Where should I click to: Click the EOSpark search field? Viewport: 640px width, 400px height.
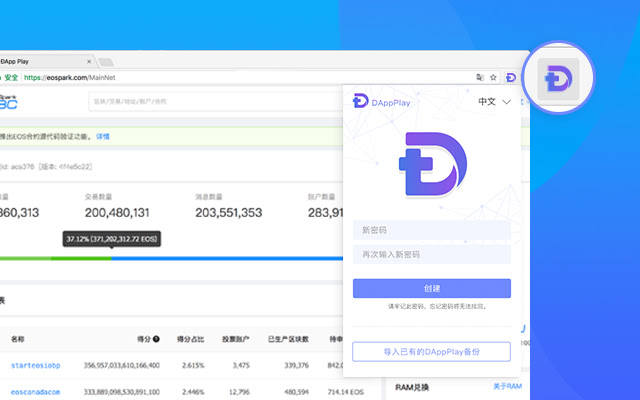pyautogui.click(x=216, y=101)
